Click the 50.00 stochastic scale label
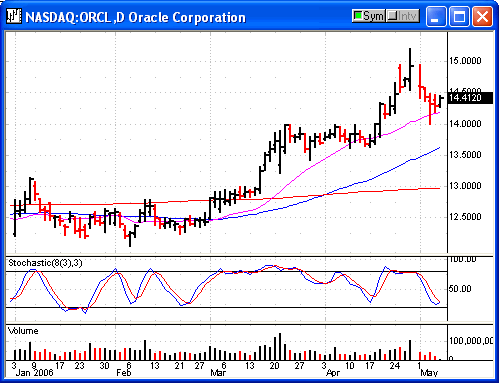The height and width of the screenshot is (383, 499). (x=460, y=289)
